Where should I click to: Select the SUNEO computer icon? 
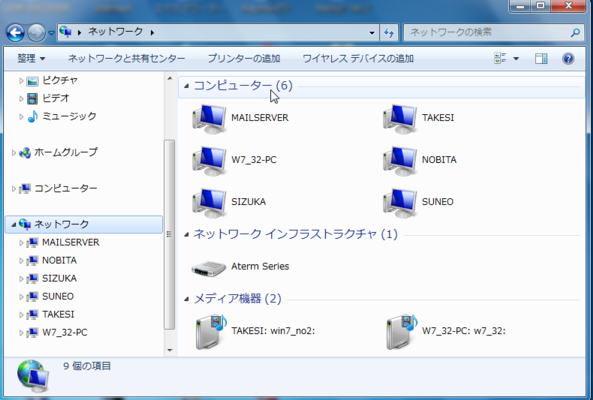point(400,202)
